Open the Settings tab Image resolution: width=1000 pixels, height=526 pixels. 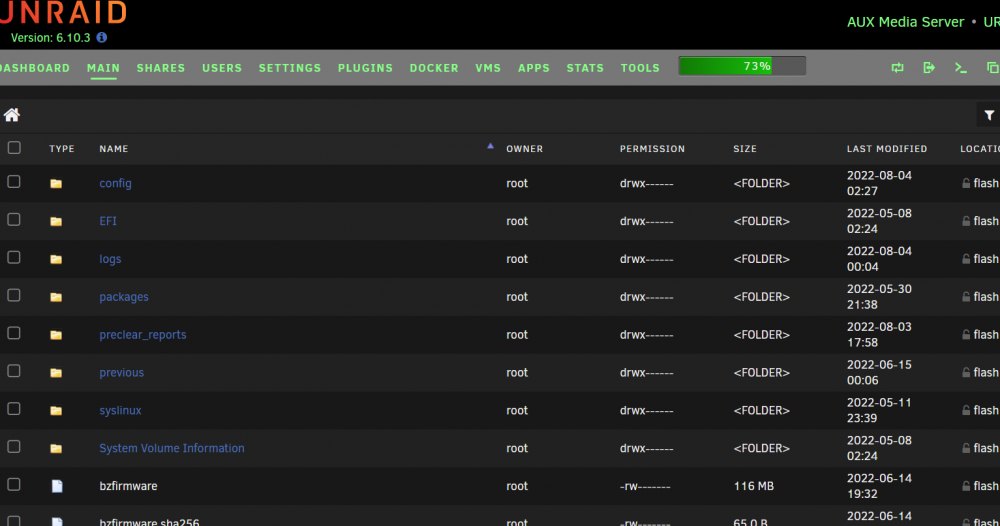click(290, 68)
